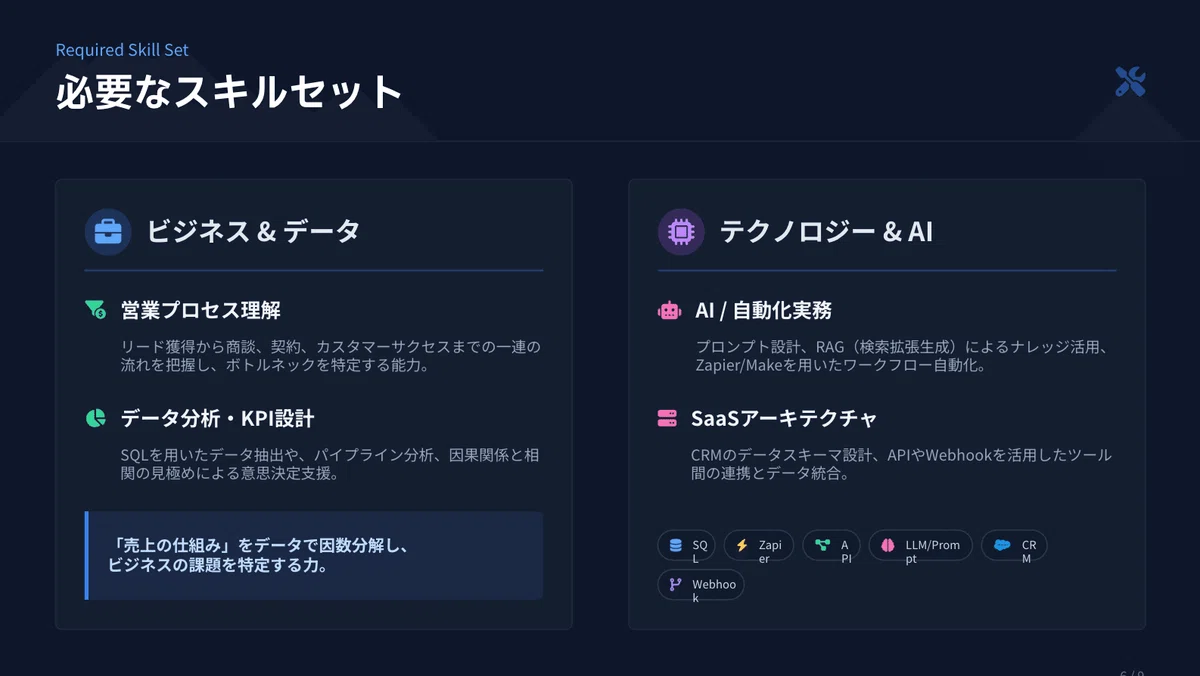The width and height of the screenshot is (1200, 676).
Task: Click the pink robot icon by AI / 自動化実務
Action: click(670, 310)
